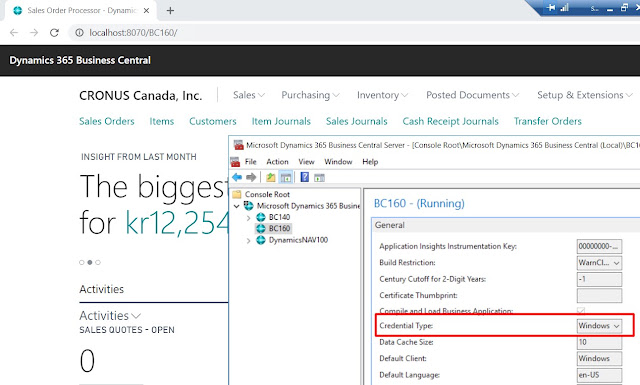Open the Help menu in MMC
The height and width of the screenshot is (385, 640).
point(370,162)
